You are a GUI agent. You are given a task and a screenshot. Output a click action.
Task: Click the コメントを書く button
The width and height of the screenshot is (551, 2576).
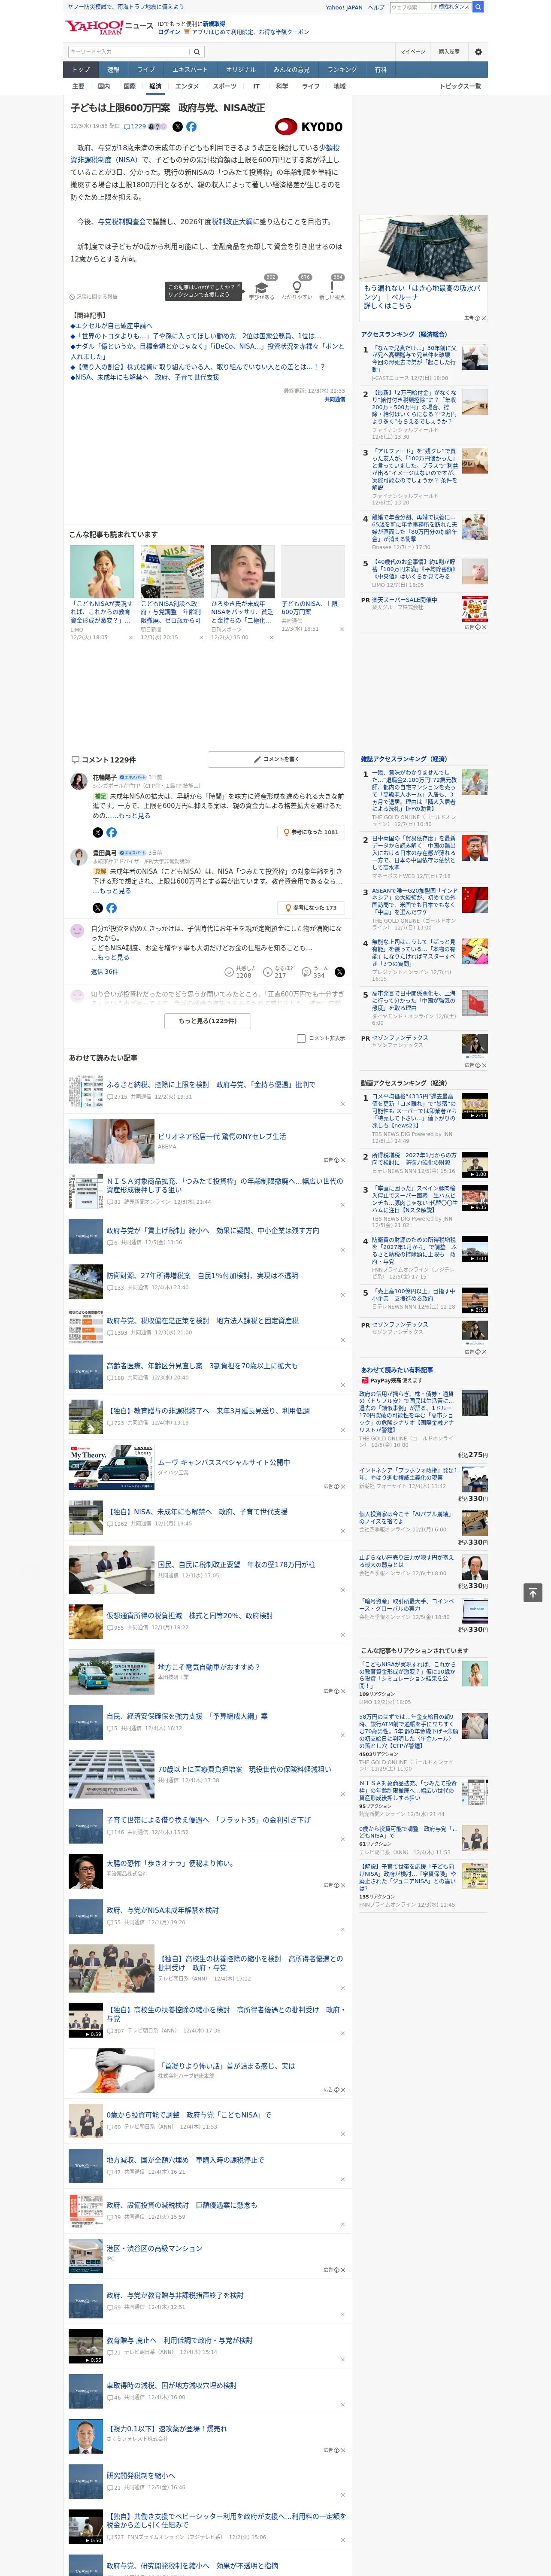[x=276, y=760]
